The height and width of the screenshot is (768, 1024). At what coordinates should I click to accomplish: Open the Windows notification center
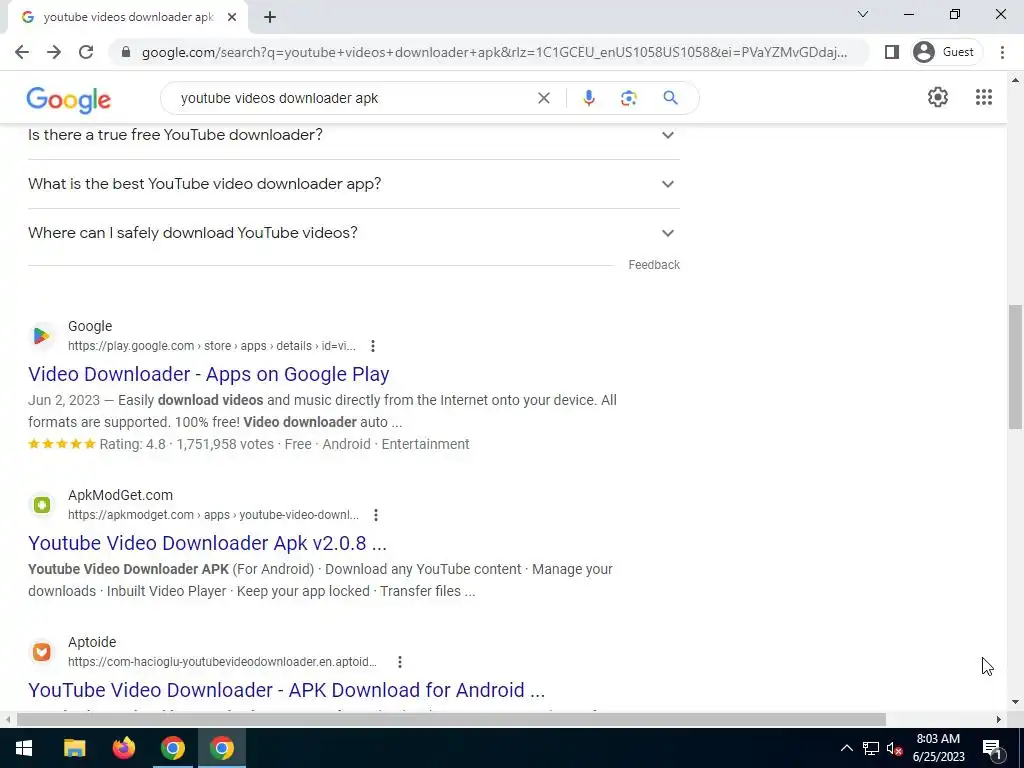[992, 749]
